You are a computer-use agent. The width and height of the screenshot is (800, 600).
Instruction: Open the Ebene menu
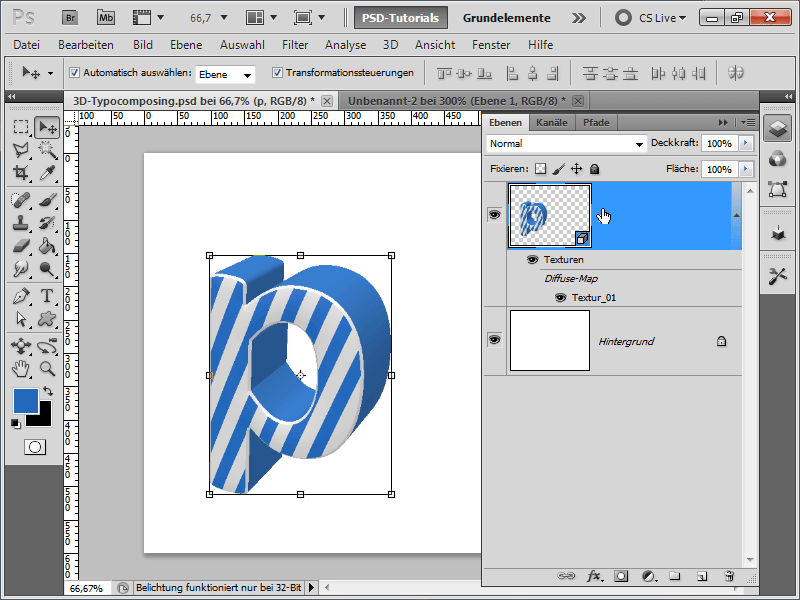(x=186, y=45)
